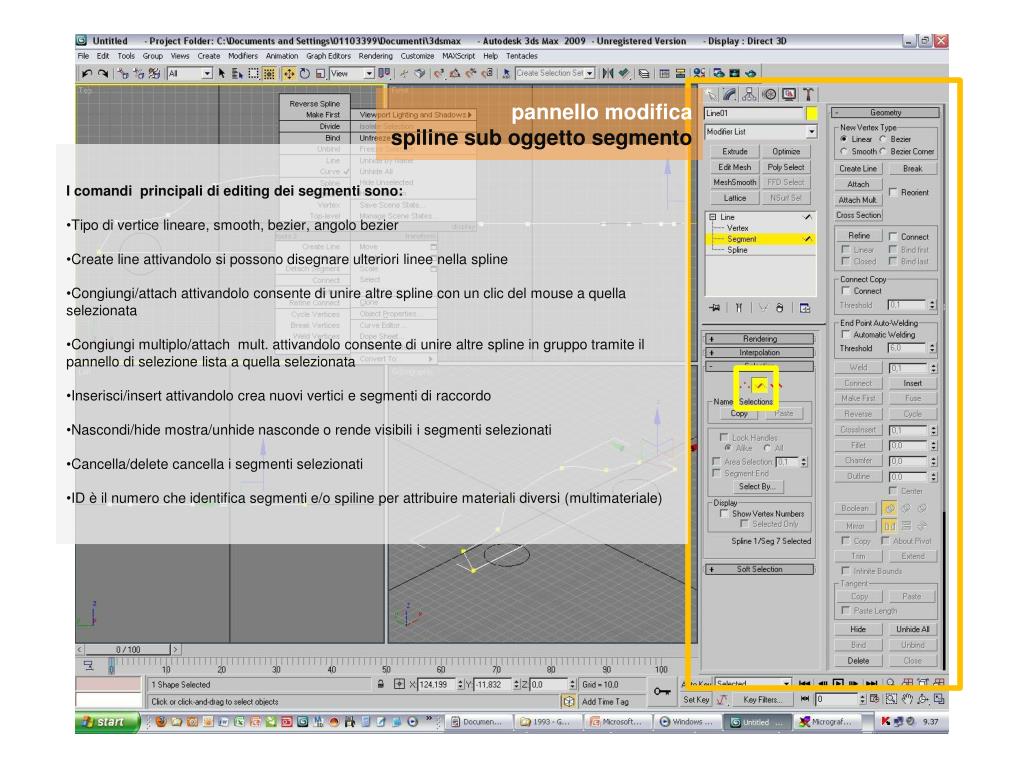Expand the Rendering rollout
The image size is (1024, 768).
[x=760, y=339]
